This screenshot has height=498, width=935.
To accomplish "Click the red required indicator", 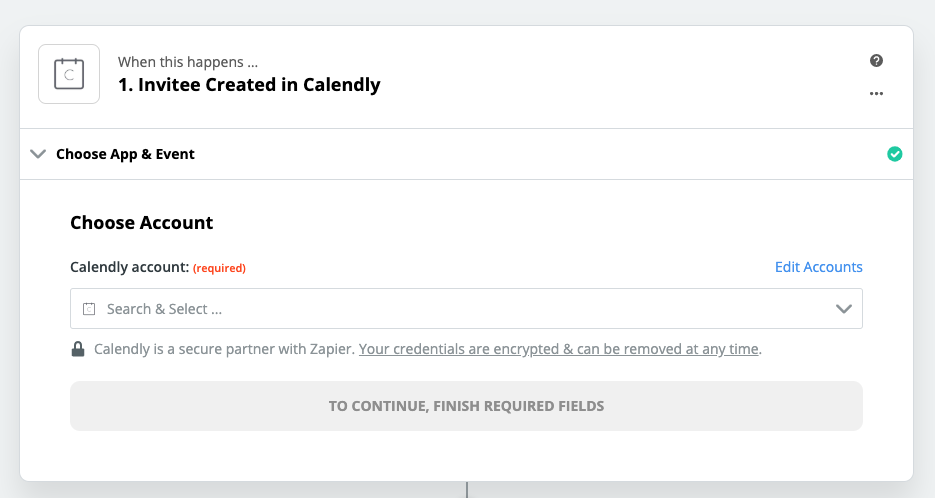I will coord(219,268).
